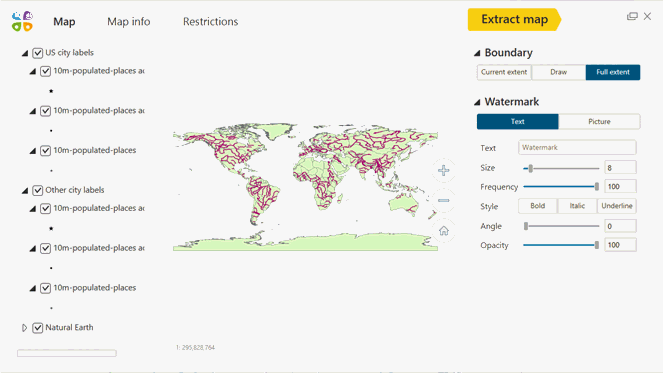Expand the Natural Earth layer group
The image size is (663, 373).
(25, 328)
